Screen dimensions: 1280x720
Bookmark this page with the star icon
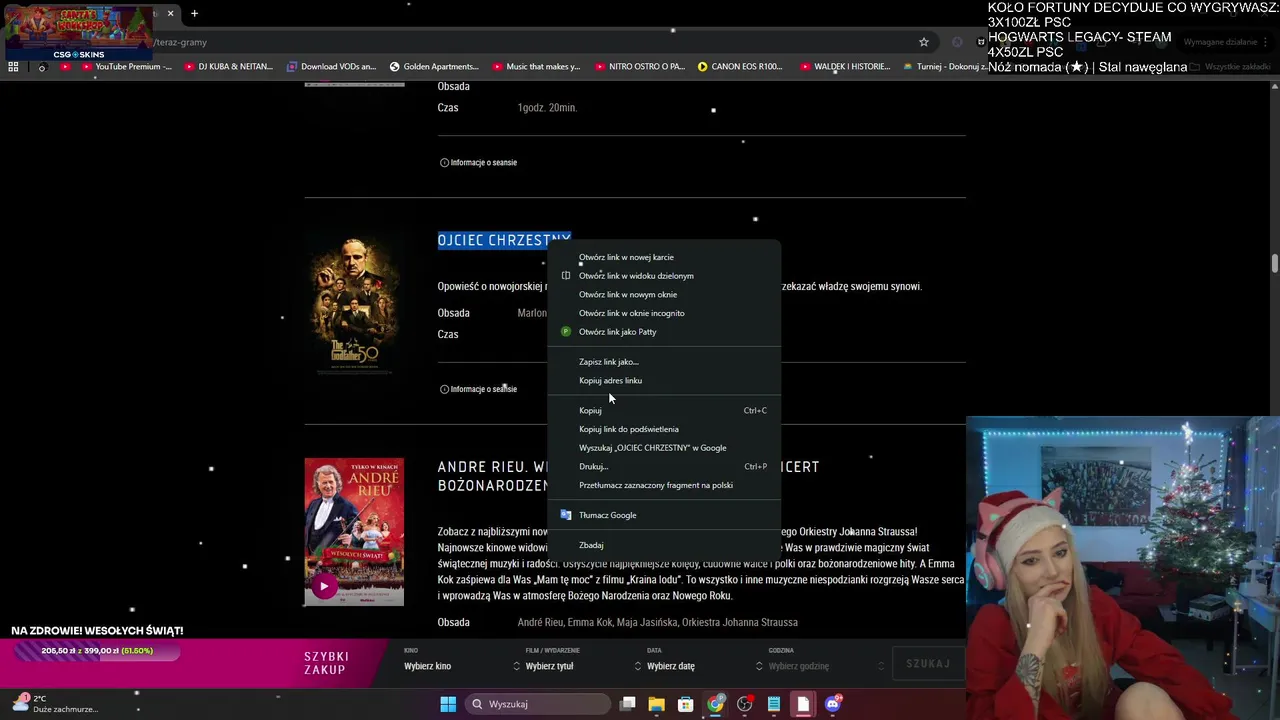[924, 42]
